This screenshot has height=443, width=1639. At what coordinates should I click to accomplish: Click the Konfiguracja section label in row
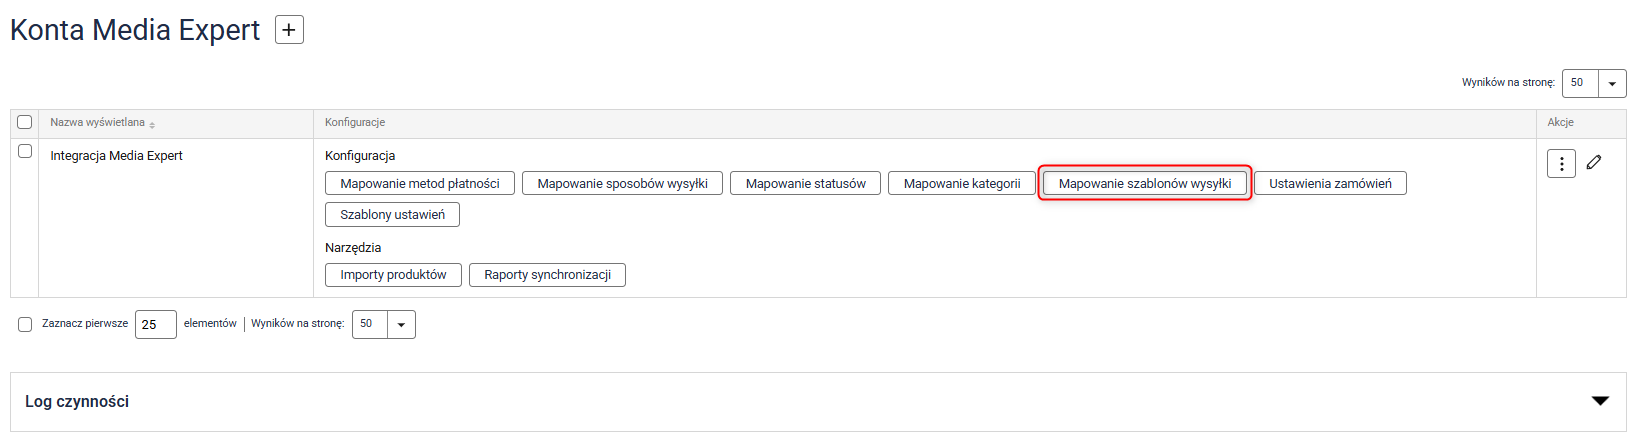click(x=360, y=155)
